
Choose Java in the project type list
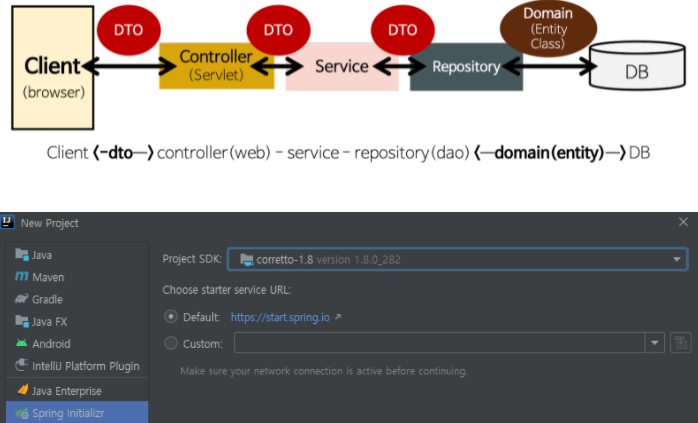[x=77, y=255]
